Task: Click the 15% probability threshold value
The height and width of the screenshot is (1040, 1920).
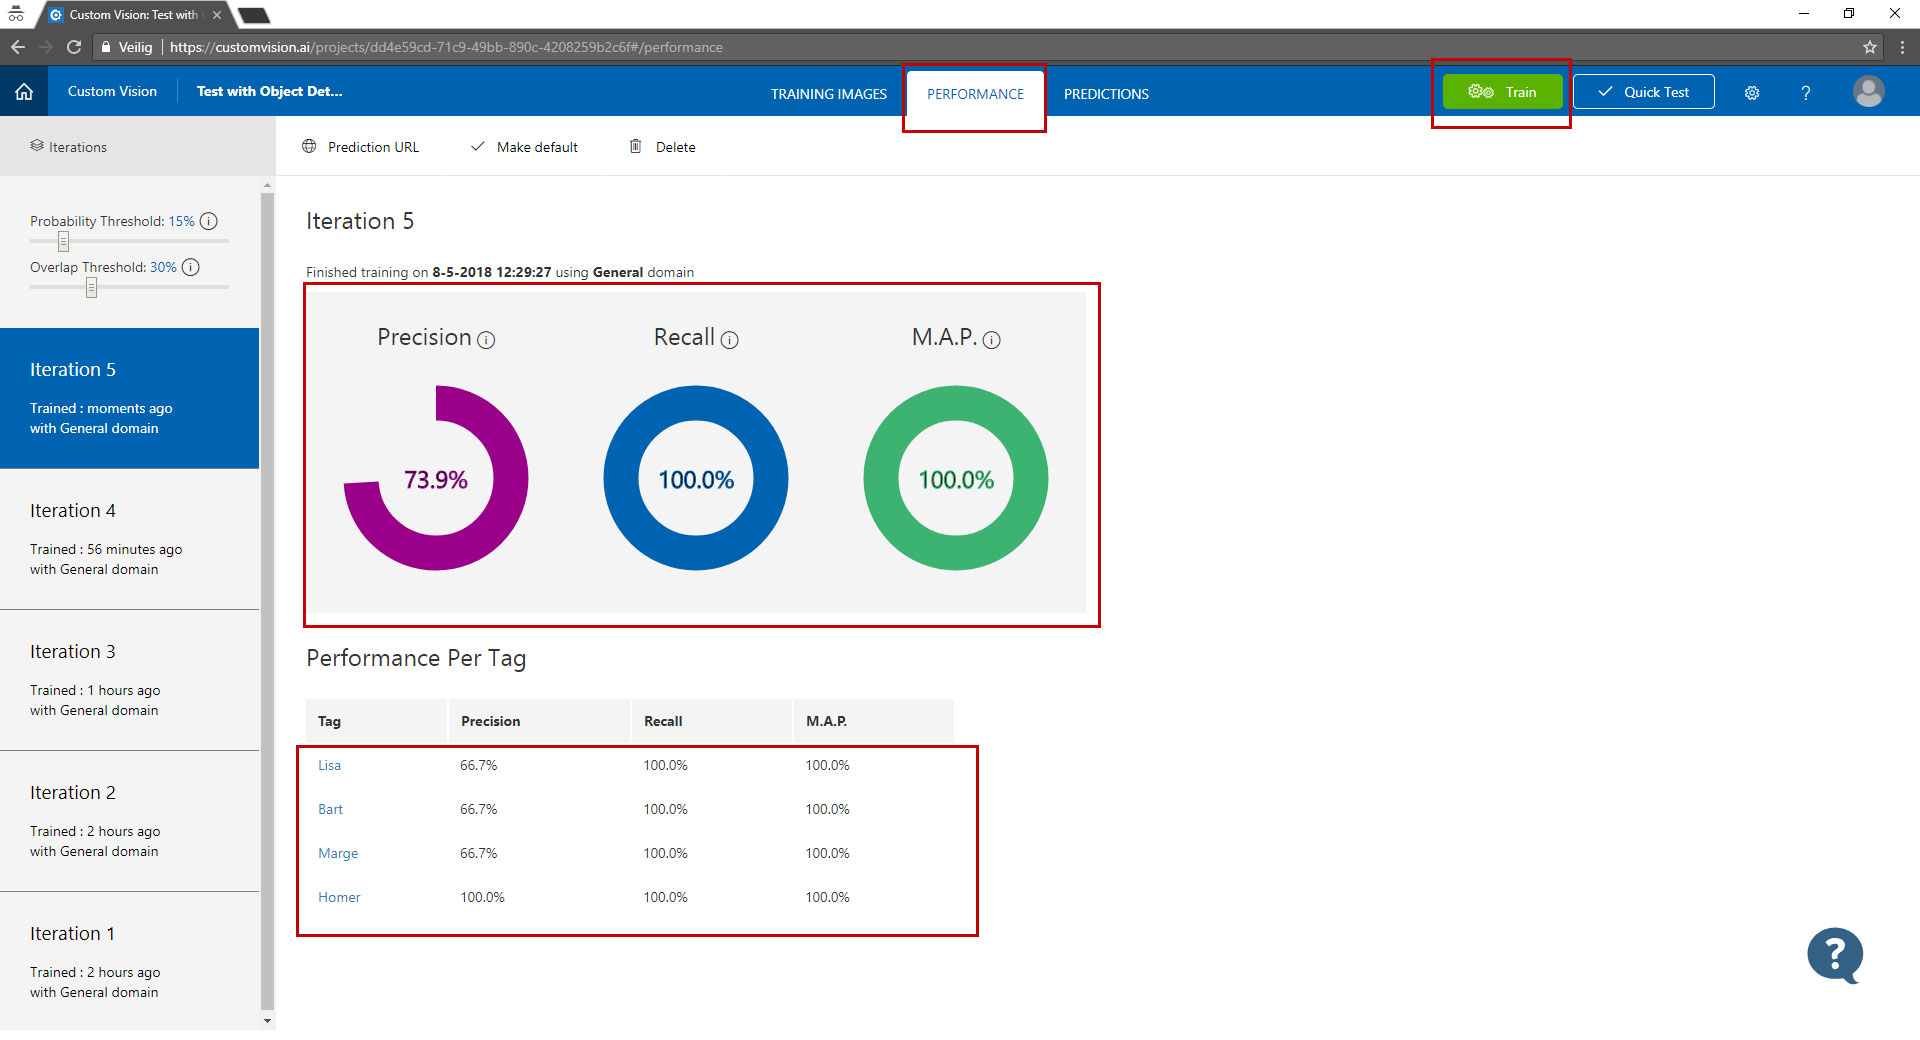Action: tap(181, 221)
